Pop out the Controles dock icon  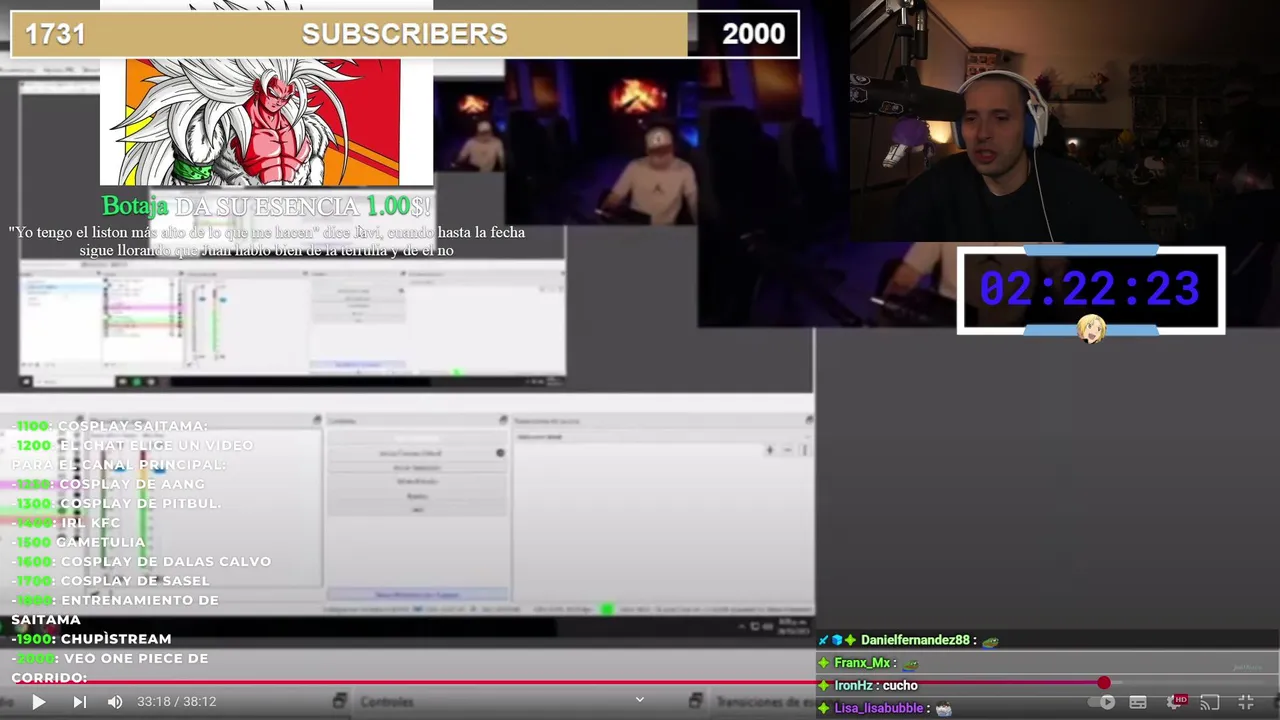[x=340, y=701]
